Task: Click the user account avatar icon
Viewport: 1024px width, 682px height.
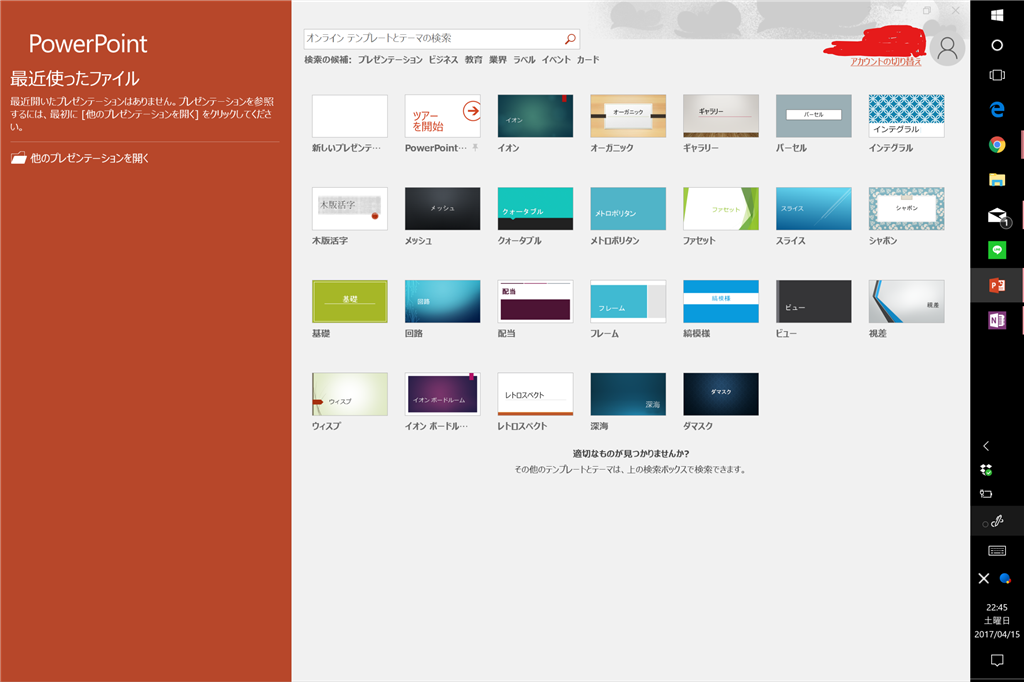Action: (947, 48)
